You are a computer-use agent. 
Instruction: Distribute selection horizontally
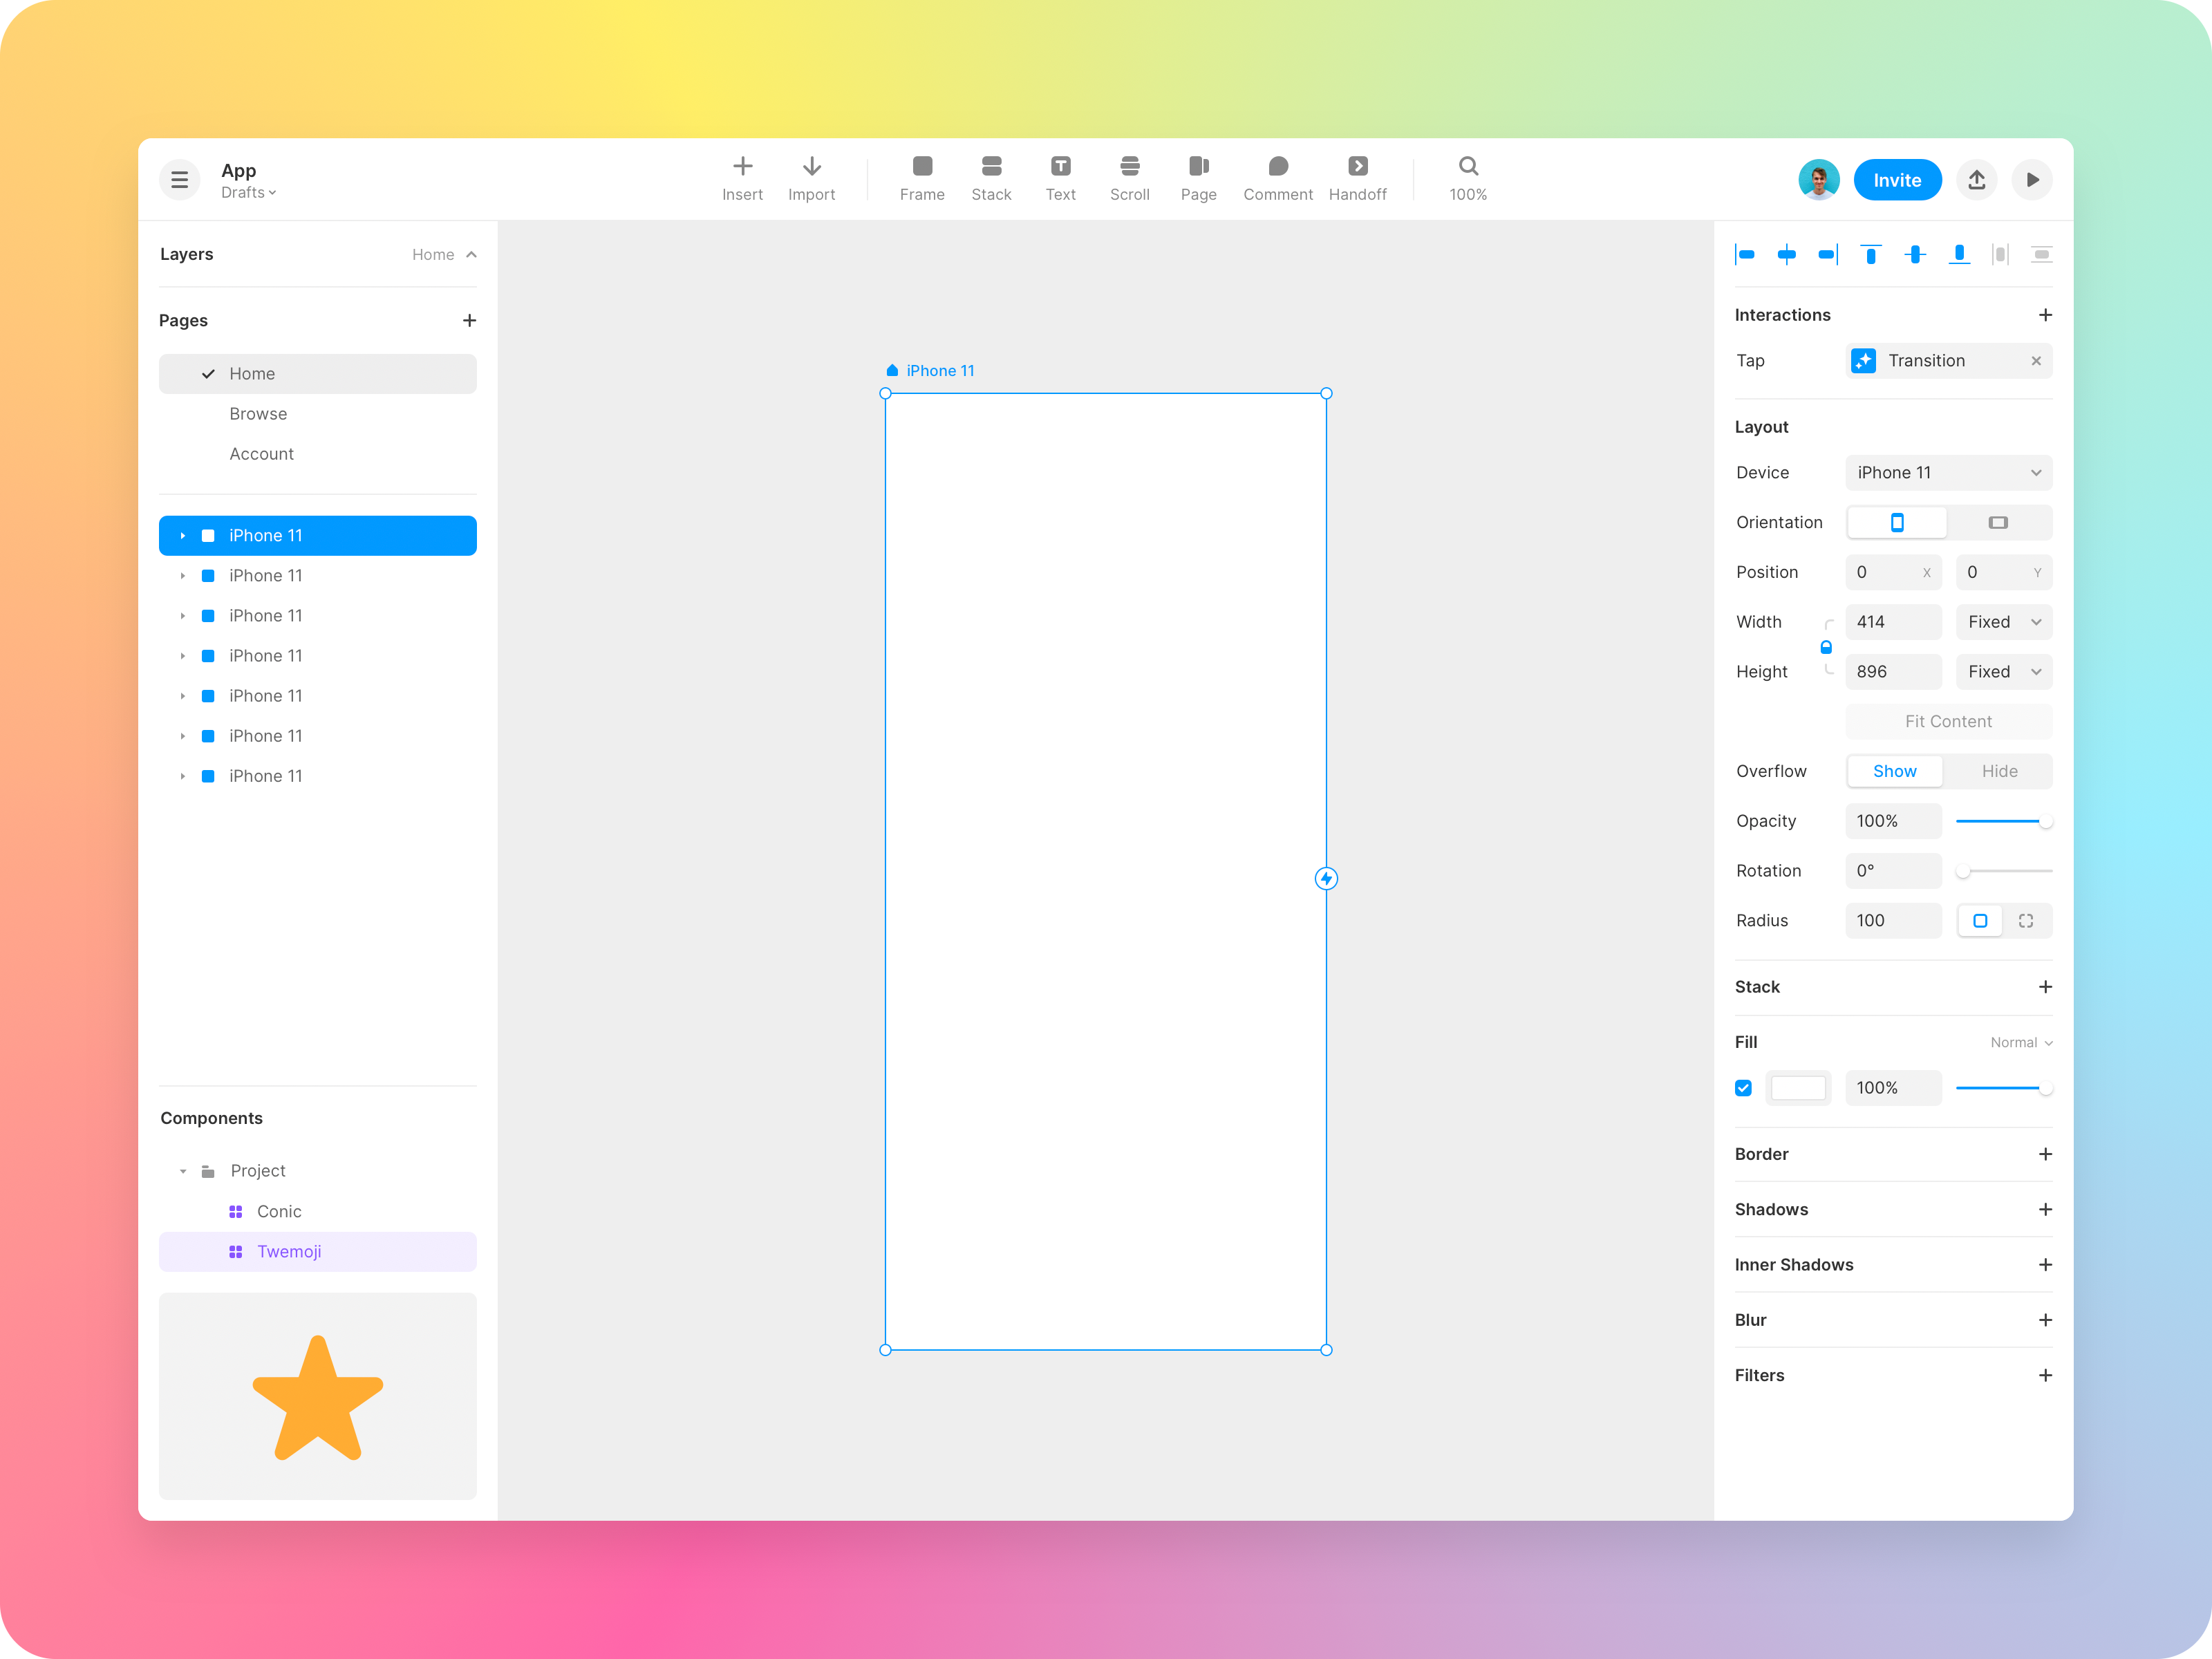tap(1999, 255)
